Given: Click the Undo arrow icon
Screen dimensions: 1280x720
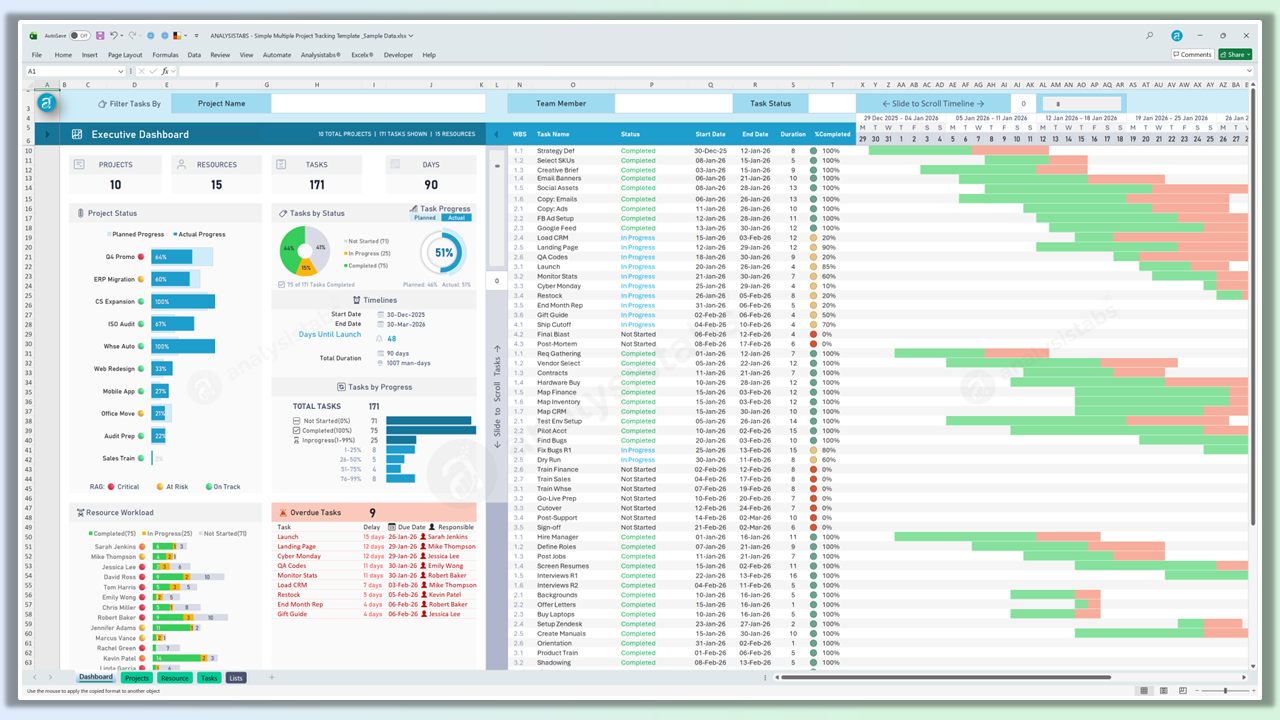Looking at the screenshot, I should coord(116,35).
